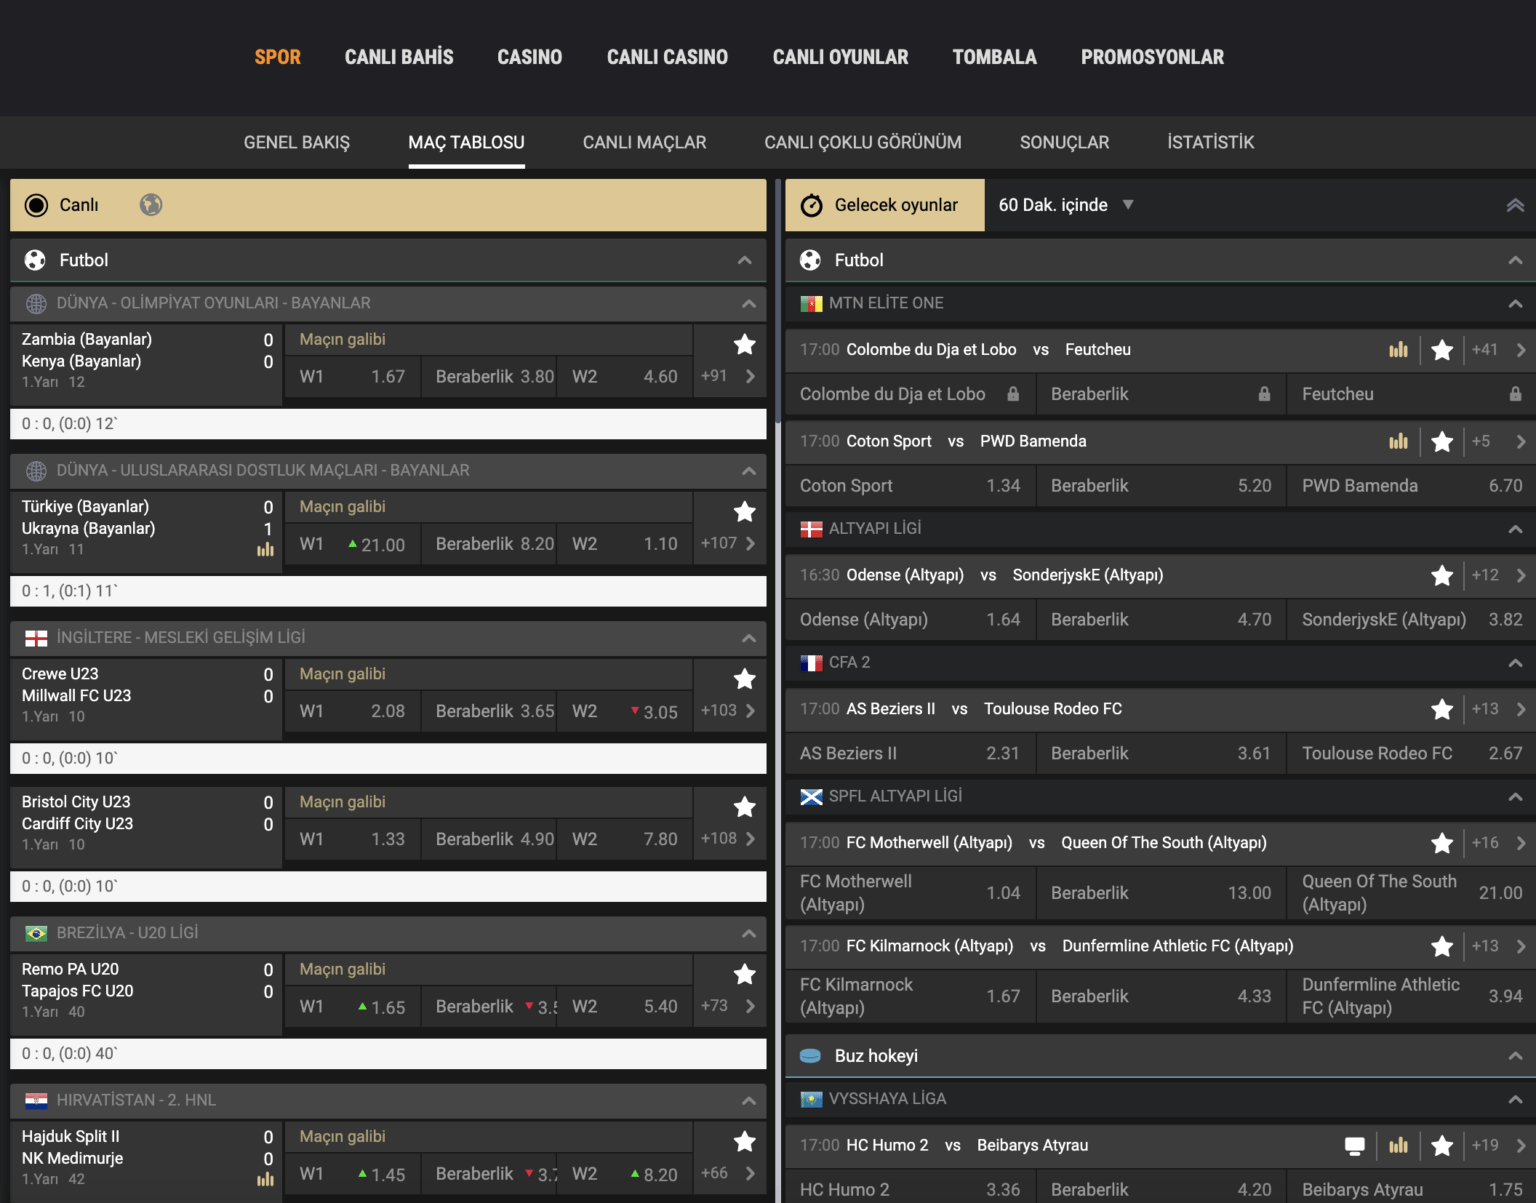Favorite the Remo PA U20 match star
The width and height of the screenshot is (1536, 1203).
pos(744,974)
